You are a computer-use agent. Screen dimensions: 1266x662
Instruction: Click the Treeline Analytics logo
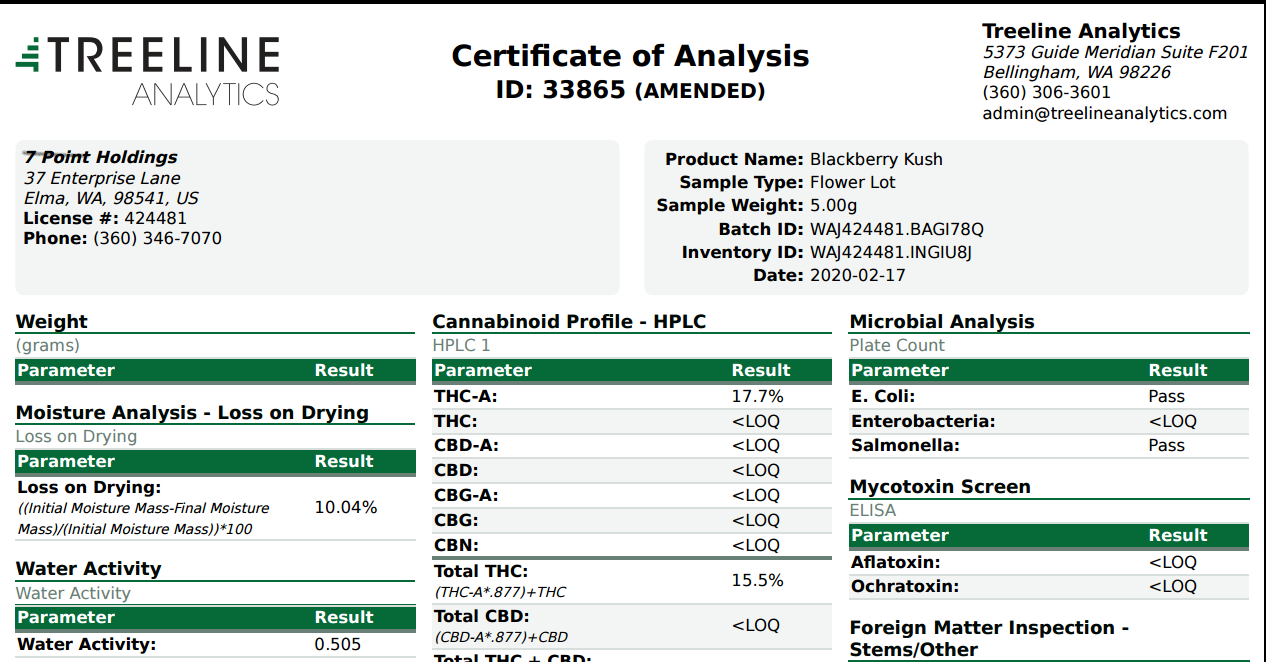pyautogui.click(x=147, y=71)
